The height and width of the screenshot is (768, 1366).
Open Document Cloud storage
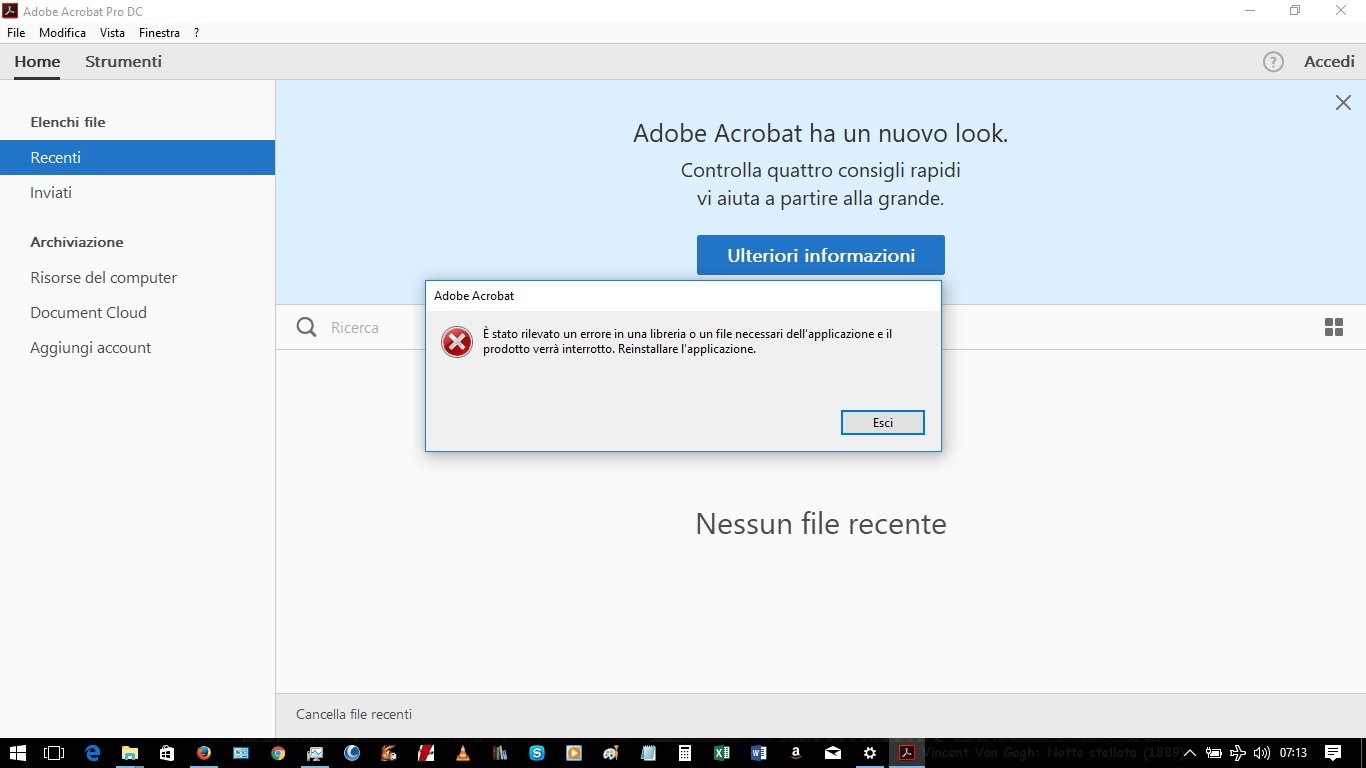(137, 313)
